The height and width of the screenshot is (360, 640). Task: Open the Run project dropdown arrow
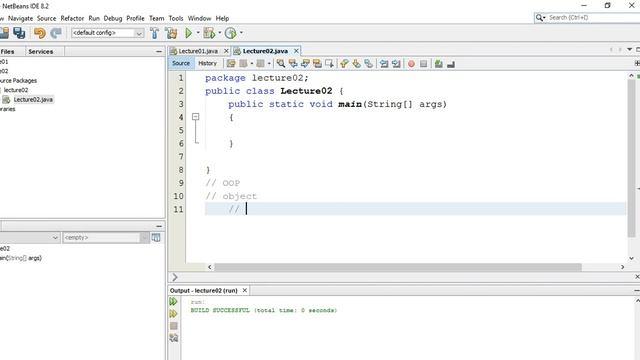pyautogui.click(x=198, y=33)
